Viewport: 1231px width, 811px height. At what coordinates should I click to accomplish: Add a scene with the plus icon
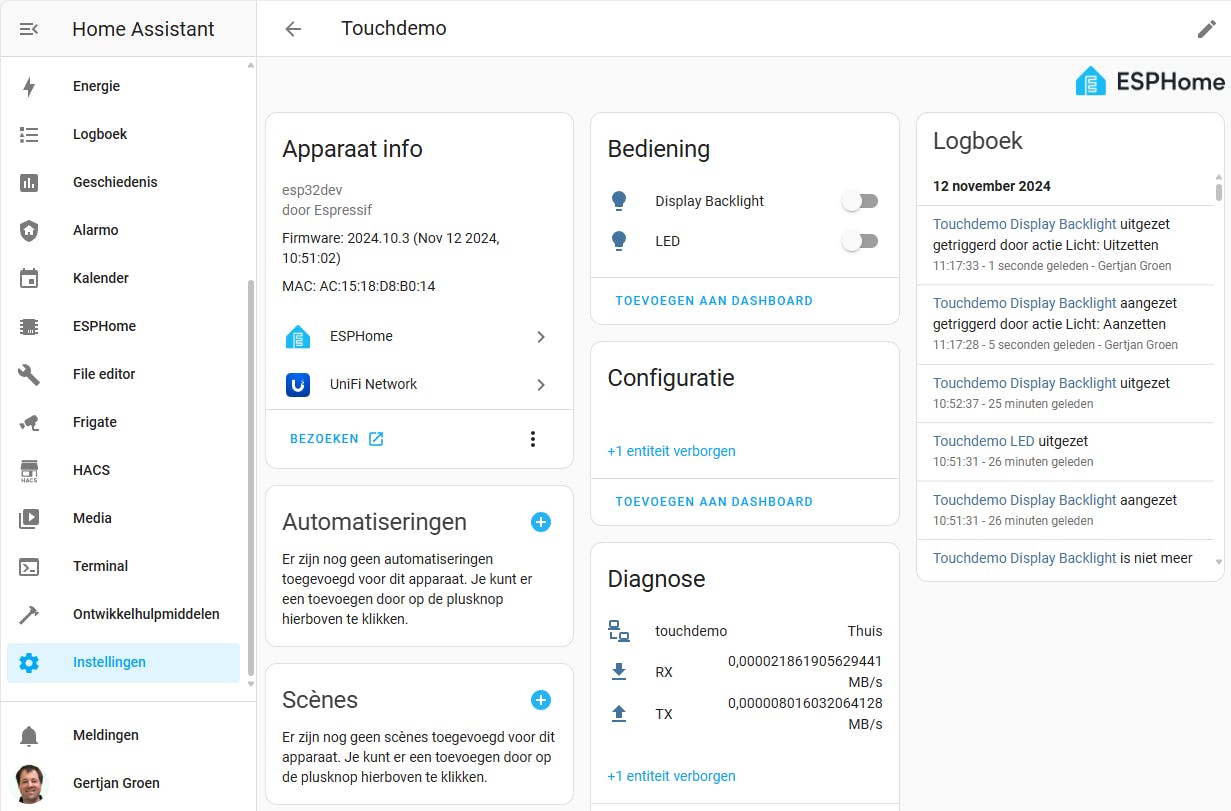click(x=541, y=700)
